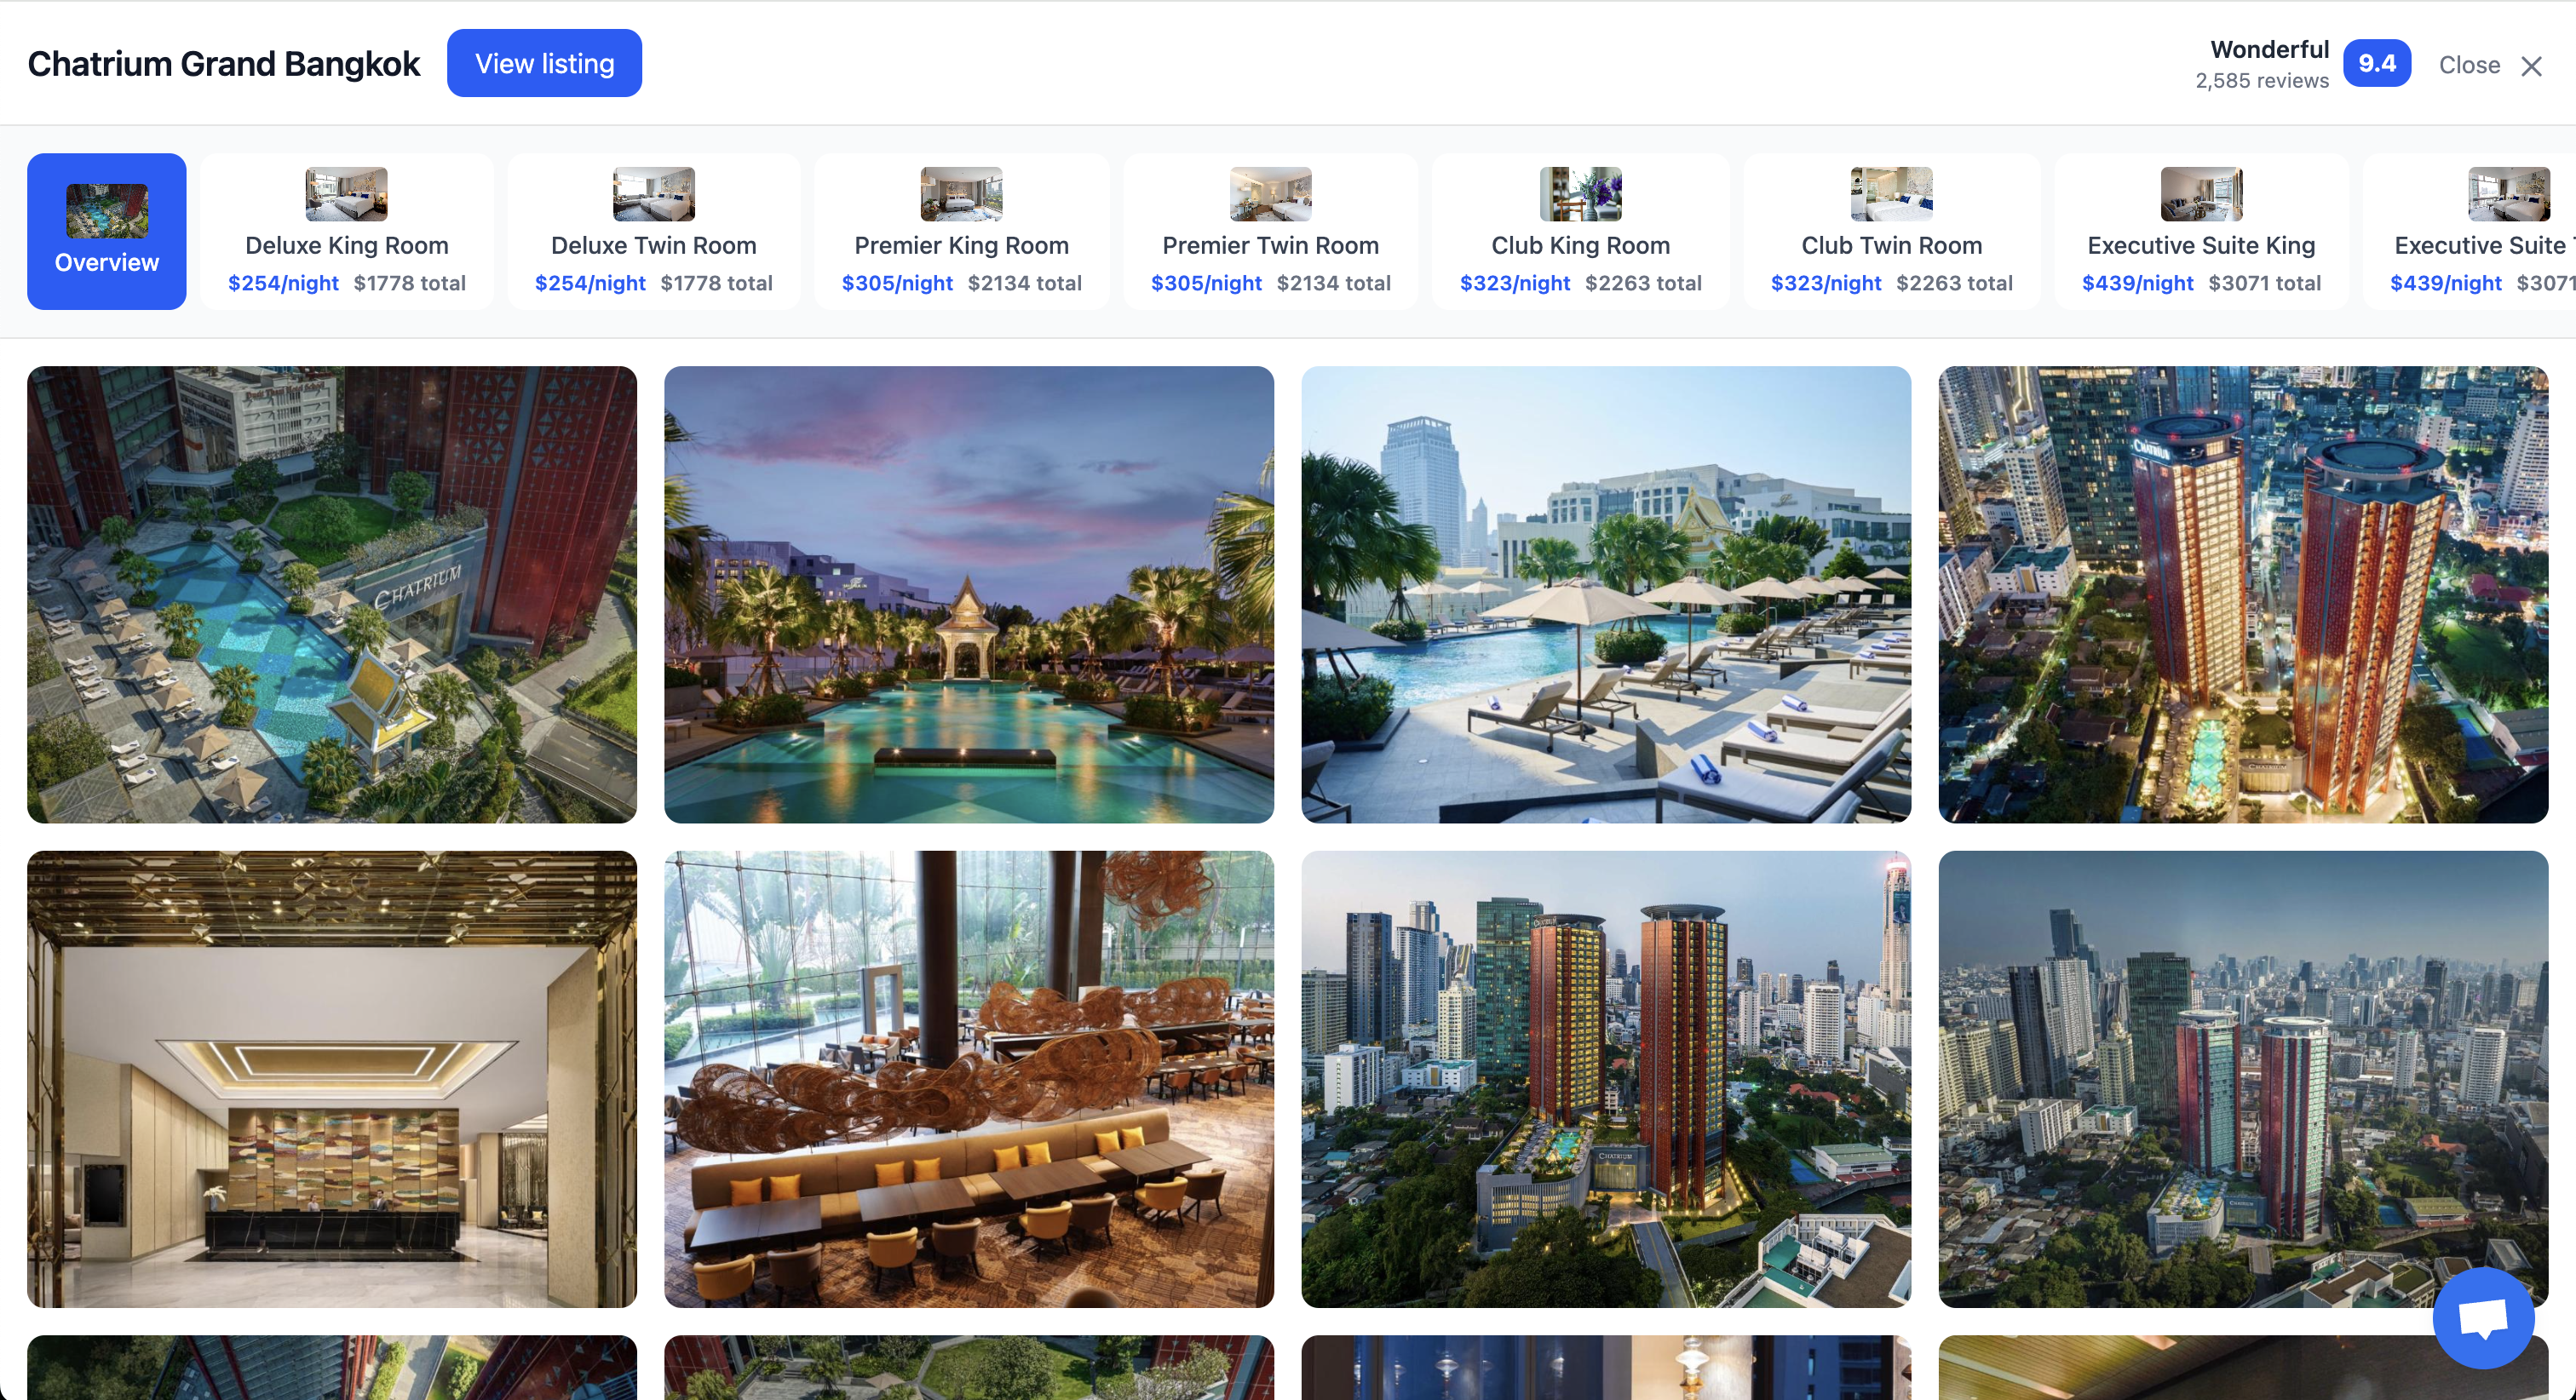Click the View listing button

click(544, 63)
